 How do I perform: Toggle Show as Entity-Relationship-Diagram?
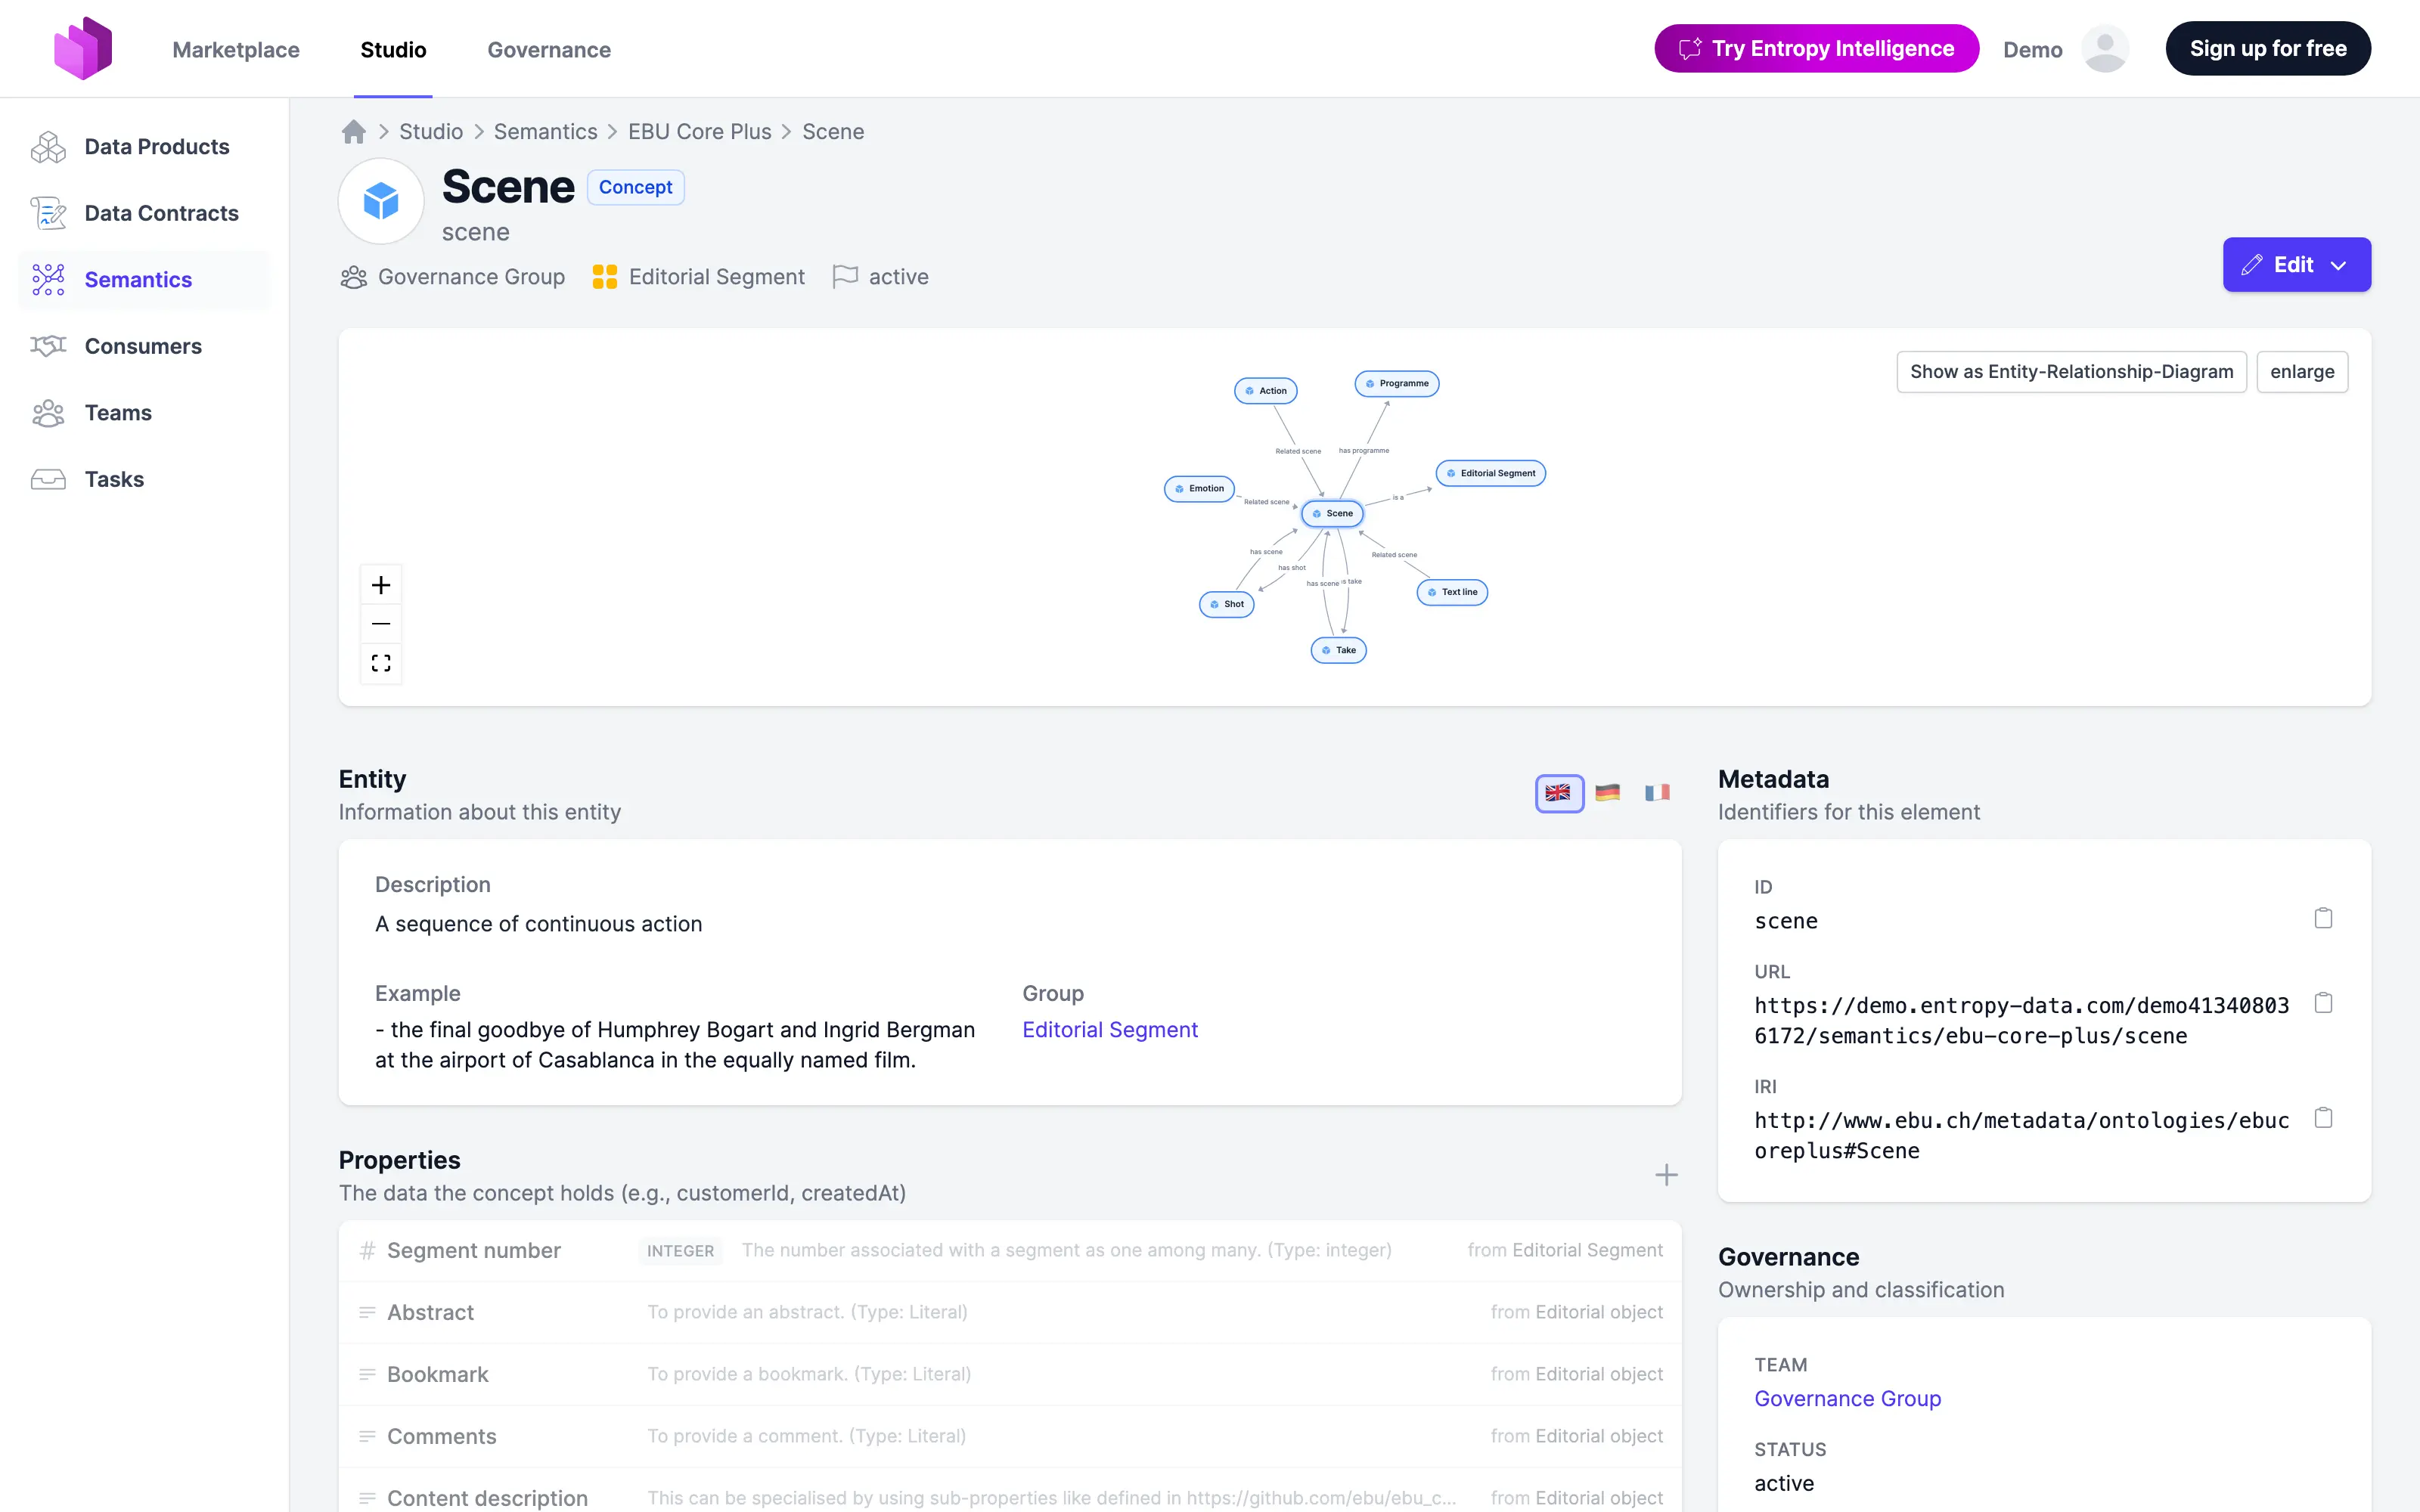[x=2070, y=371]
